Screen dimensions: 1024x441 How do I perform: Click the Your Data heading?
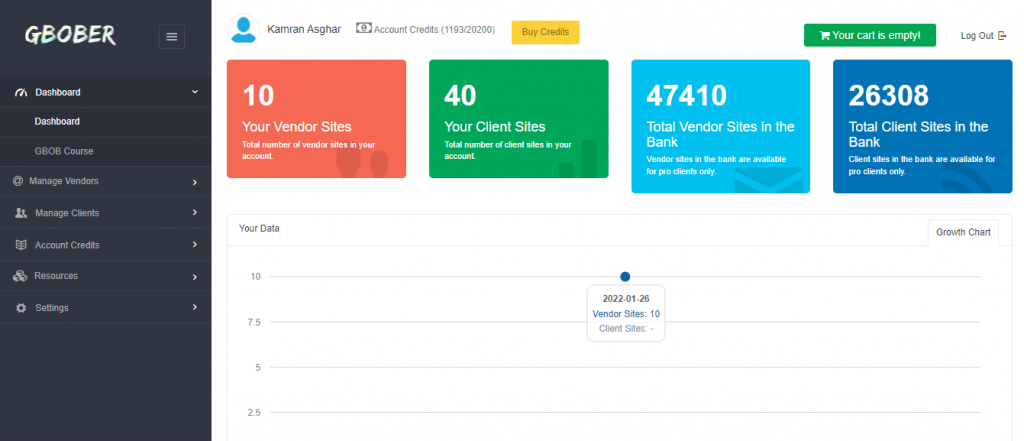tap(259, 229)
